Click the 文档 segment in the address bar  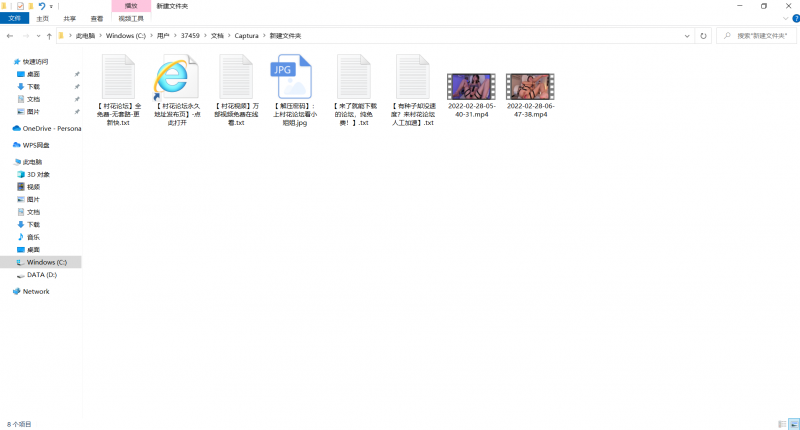pyautogui.click(x=217, y=36)
